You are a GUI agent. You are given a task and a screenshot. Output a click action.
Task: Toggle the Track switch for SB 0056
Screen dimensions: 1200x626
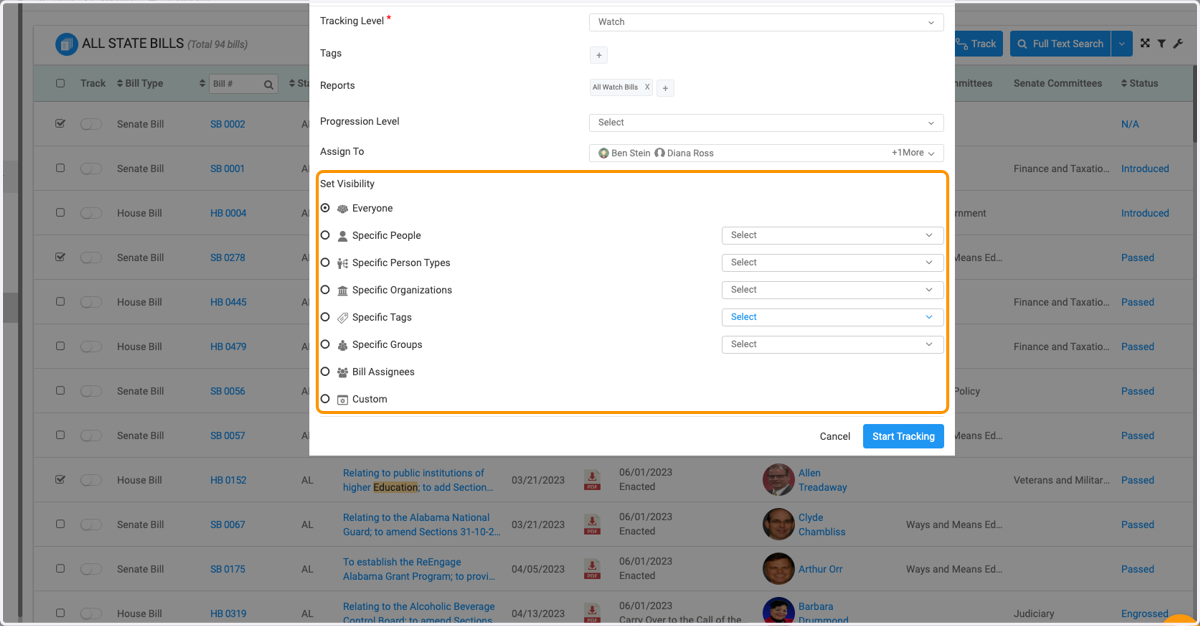[x=91, y=391]
